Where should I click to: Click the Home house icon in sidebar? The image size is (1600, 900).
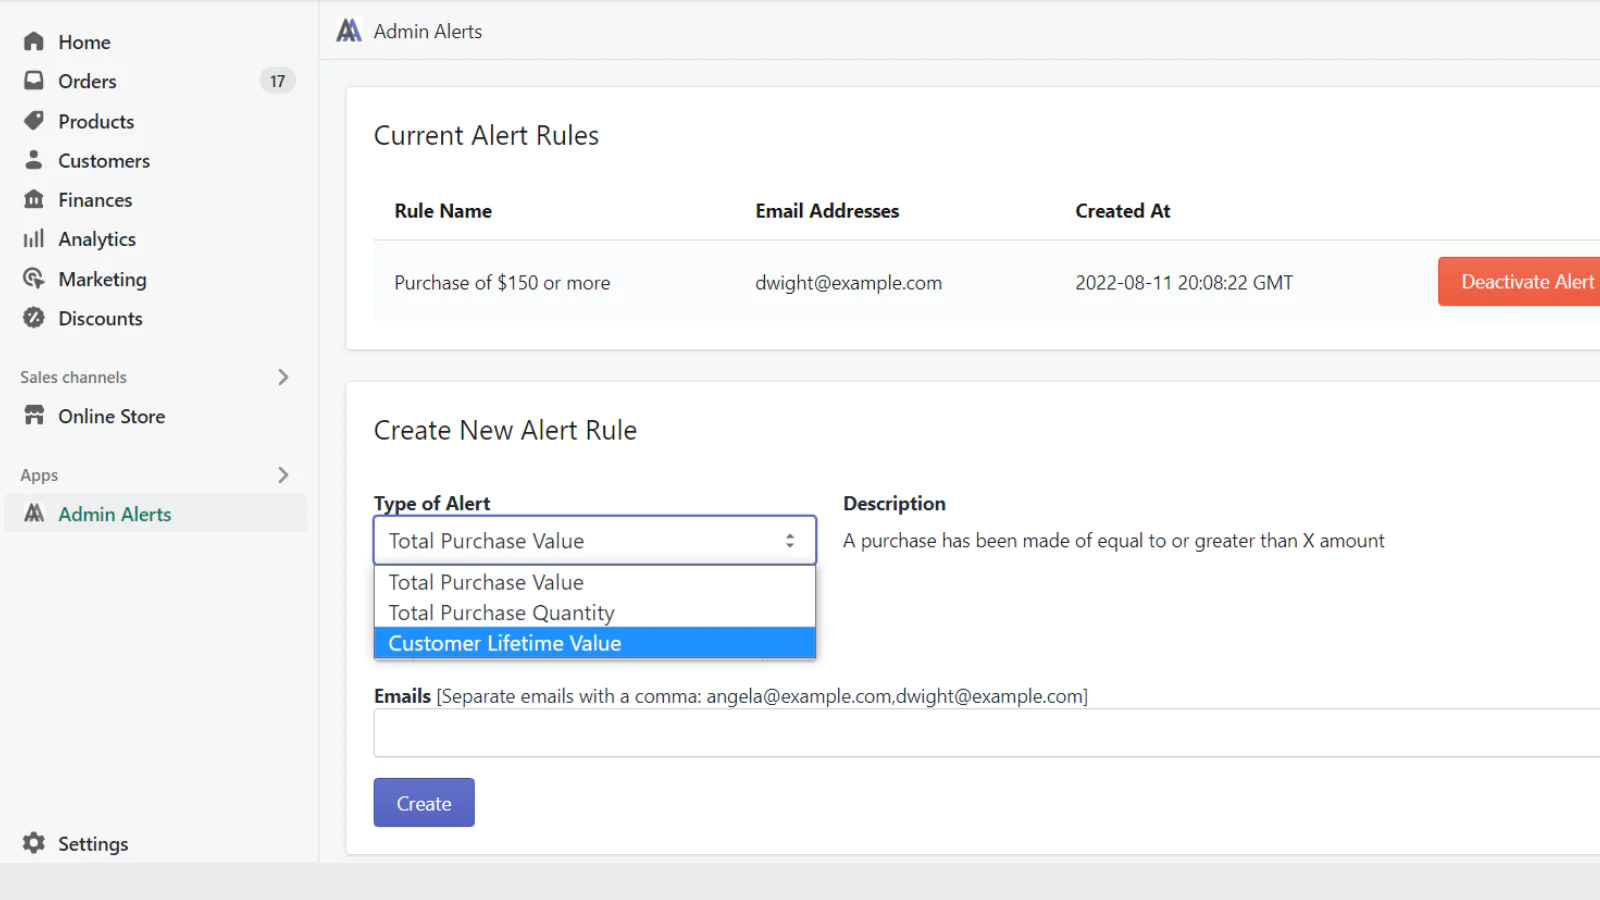click(x=34, y=41)
